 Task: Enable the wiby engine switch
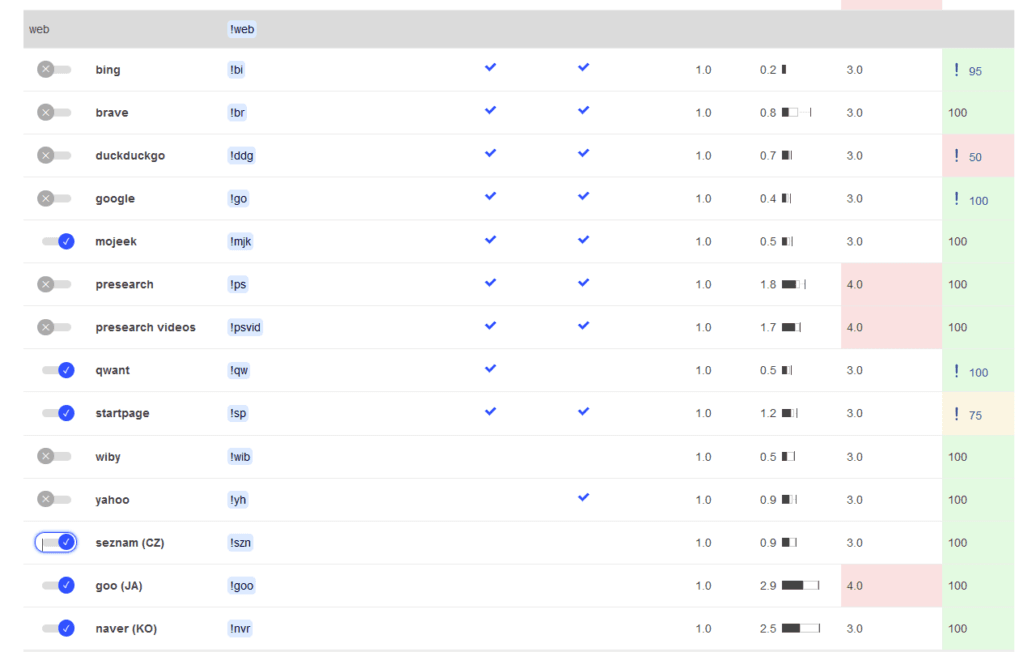point(54,456)
